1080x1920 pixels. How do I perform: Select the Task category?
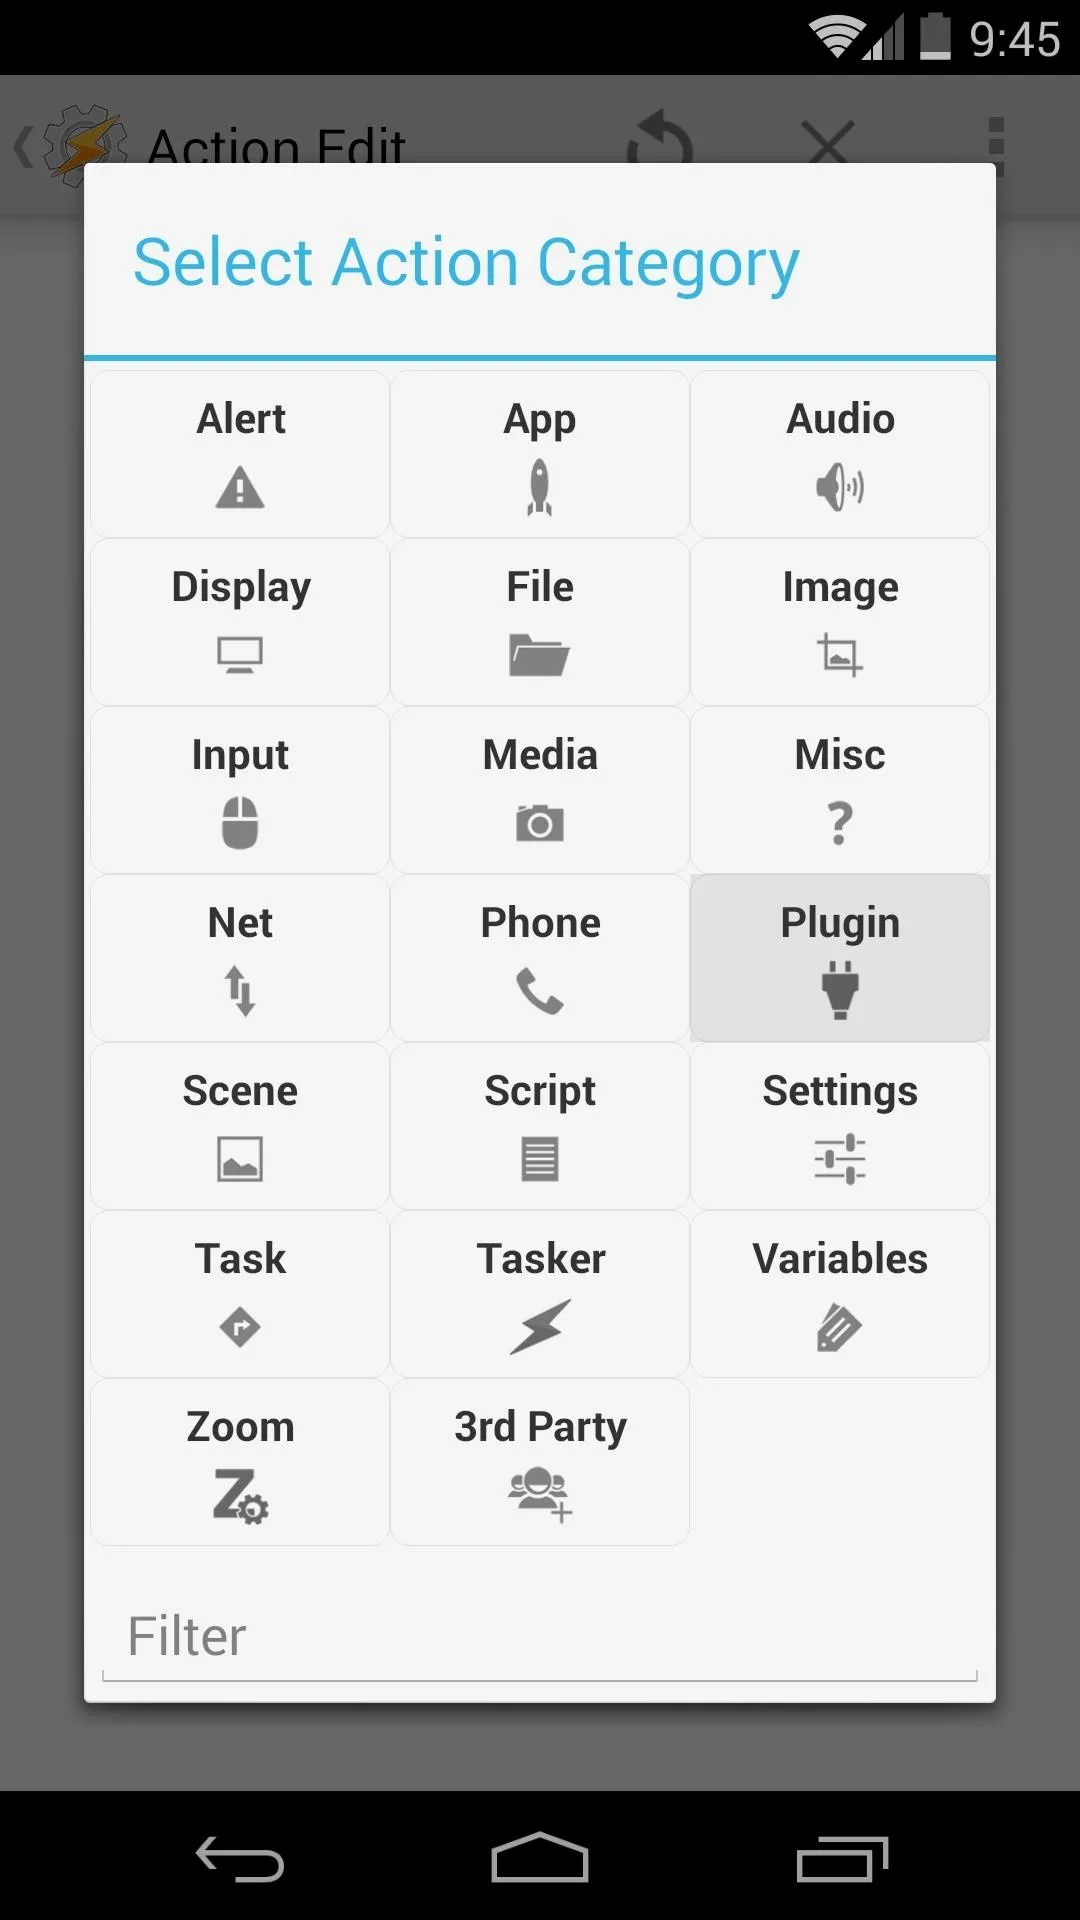(x=240, y=1294)
